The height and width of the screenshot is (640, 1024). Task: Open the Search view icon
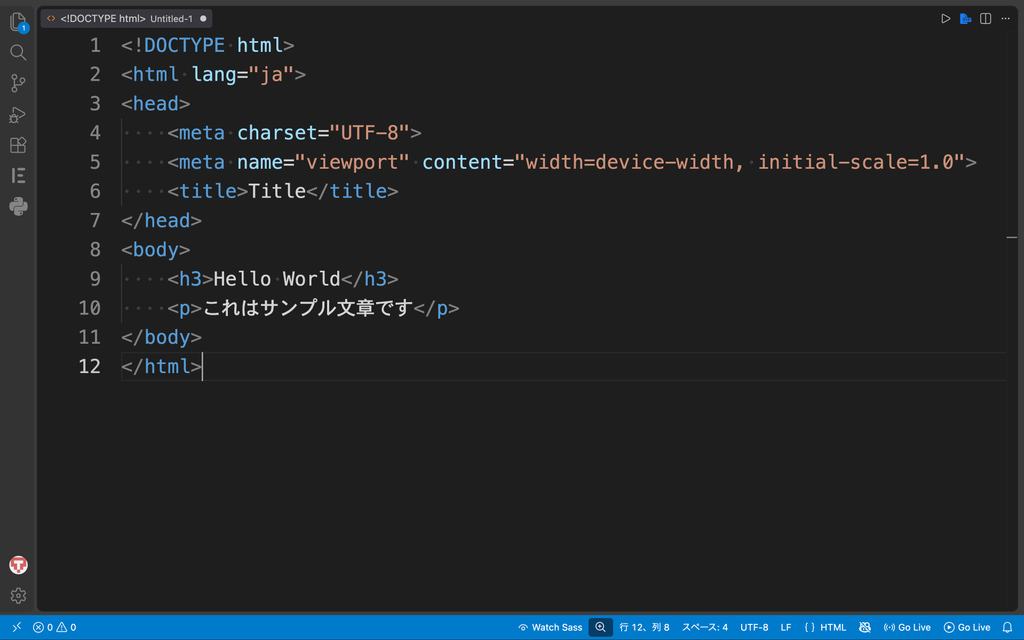pos(18,52)
